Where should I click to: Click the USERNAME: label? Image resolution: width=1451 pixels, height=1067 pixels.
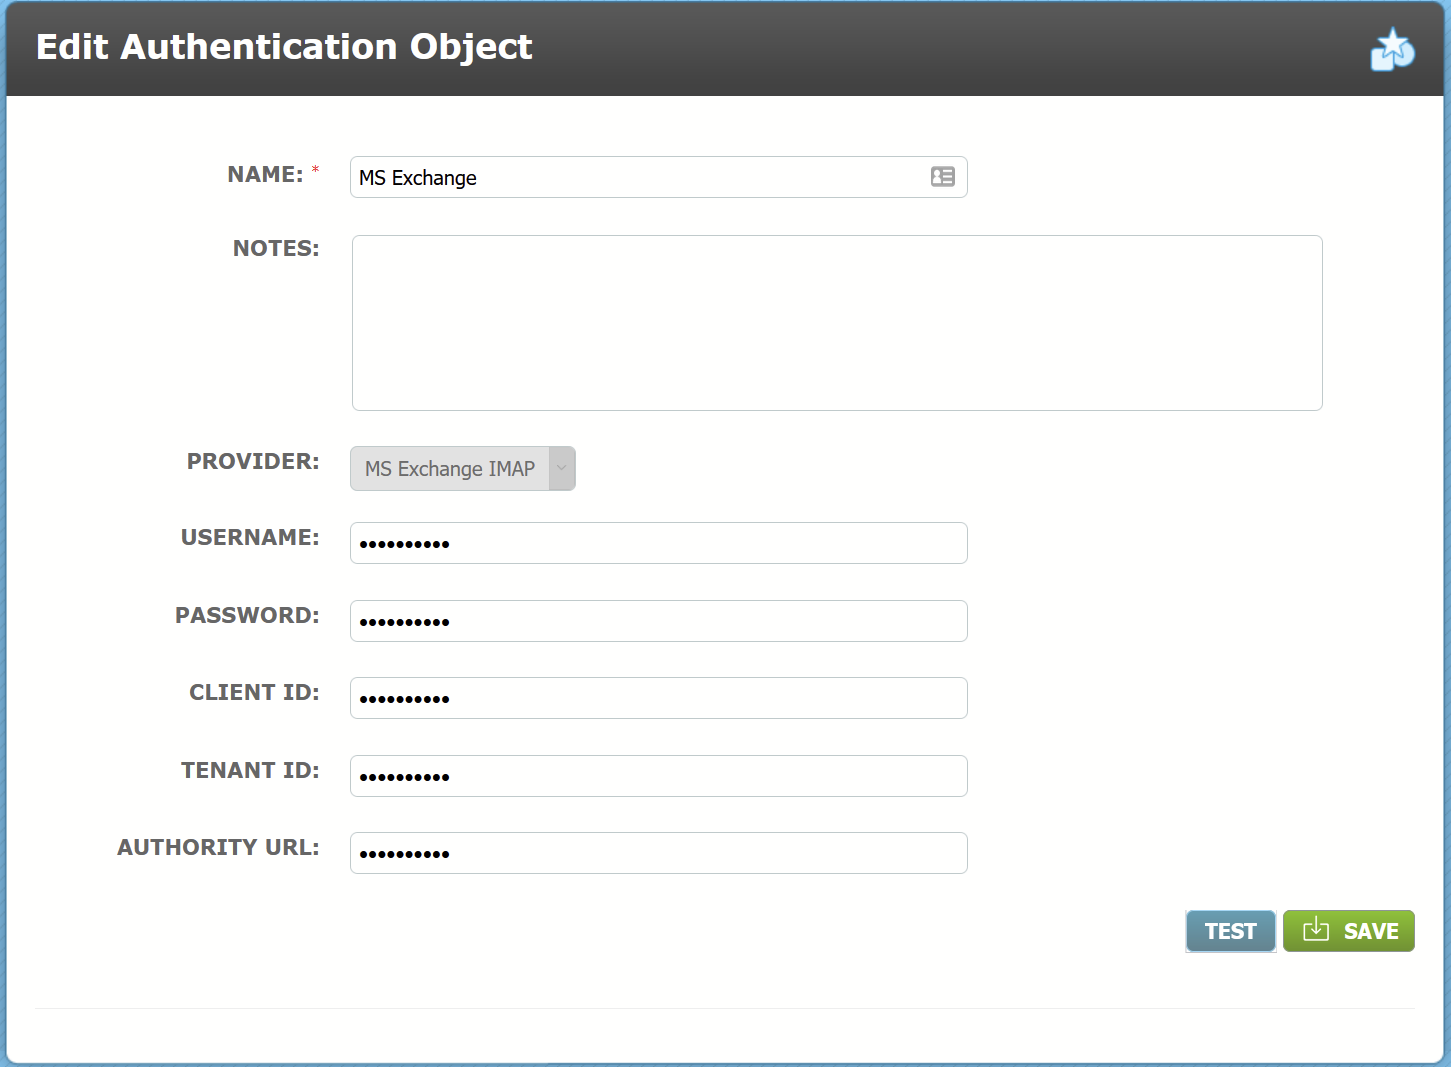coord(250,537)
